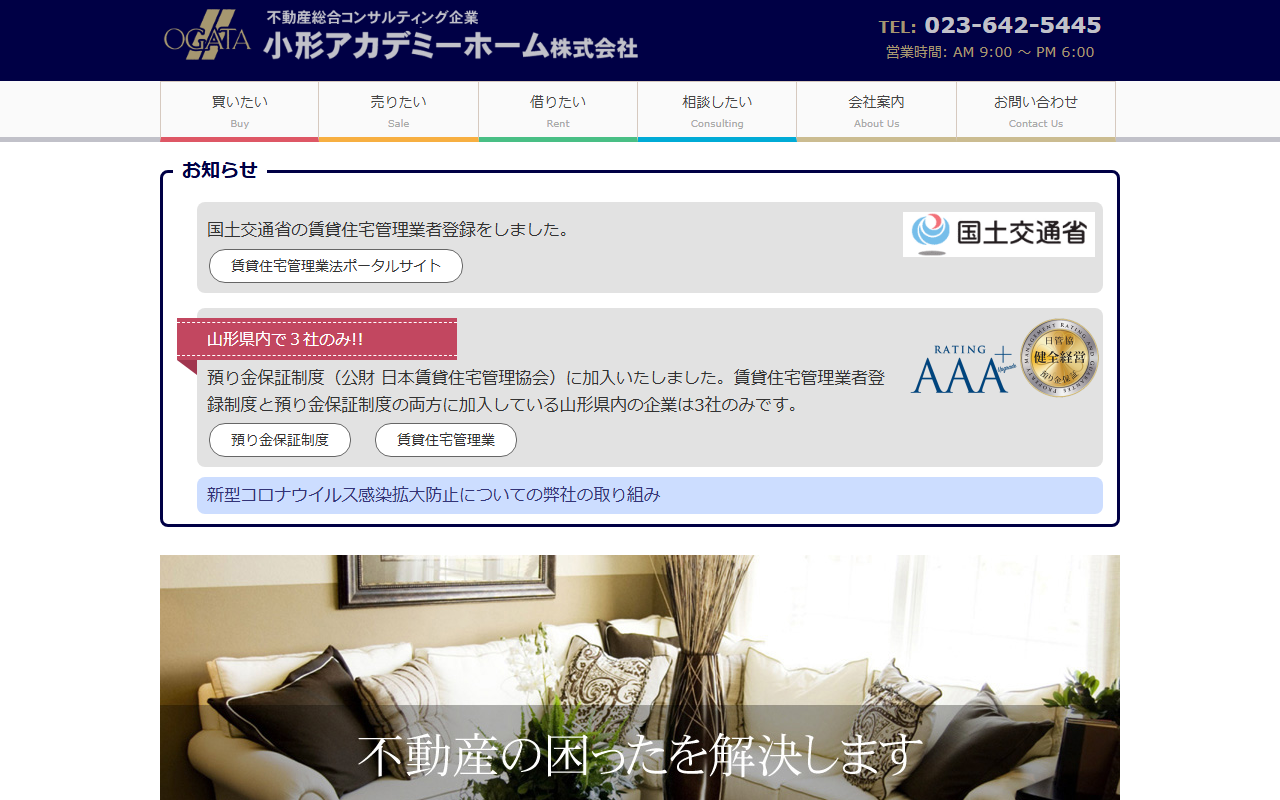The width and height of the screenshot is (1280, 800).
Task: Click the 営業時間 AM 9:00 ～ PM 6:00 text
Action: pos(990,52)
